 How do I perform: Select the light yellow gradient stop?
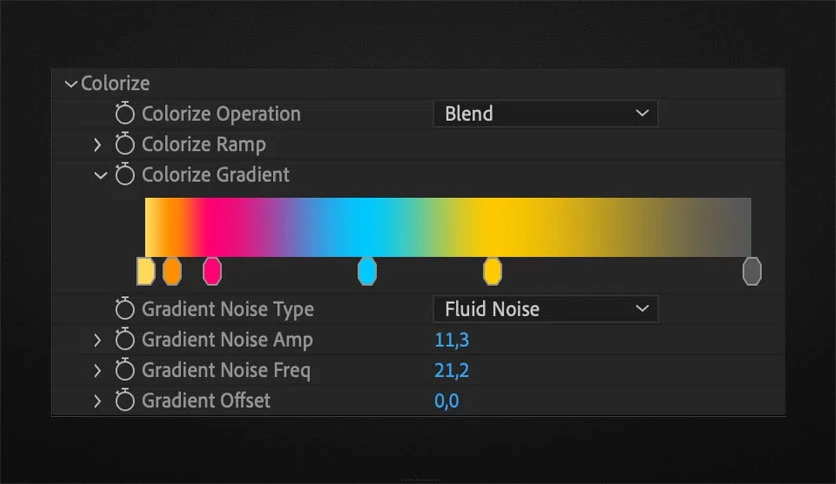coord(146,271)
